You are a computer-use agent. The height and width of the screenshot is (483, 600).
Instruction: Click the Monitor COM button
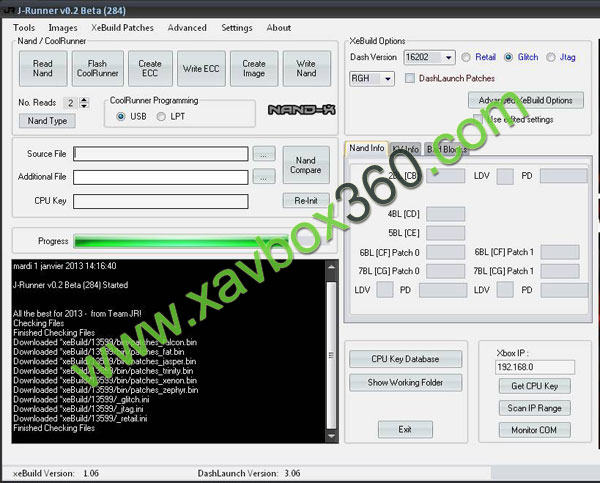(x=535, y=430)
